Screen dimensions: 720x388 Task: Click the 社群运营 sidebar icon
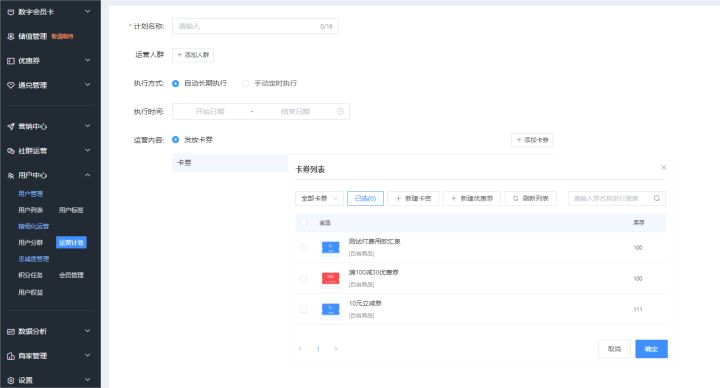pyautogui.click(x=11, y=151)
